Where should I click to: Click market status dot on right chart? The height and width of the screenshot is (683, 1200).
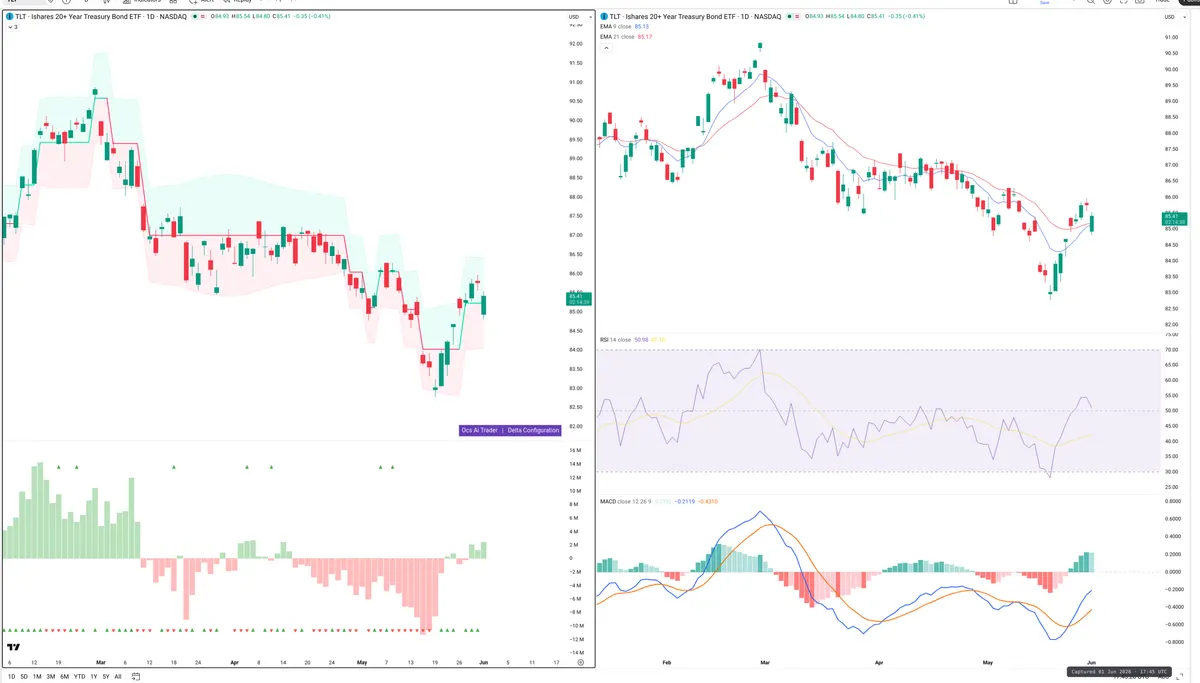click(x=789, y=17)
